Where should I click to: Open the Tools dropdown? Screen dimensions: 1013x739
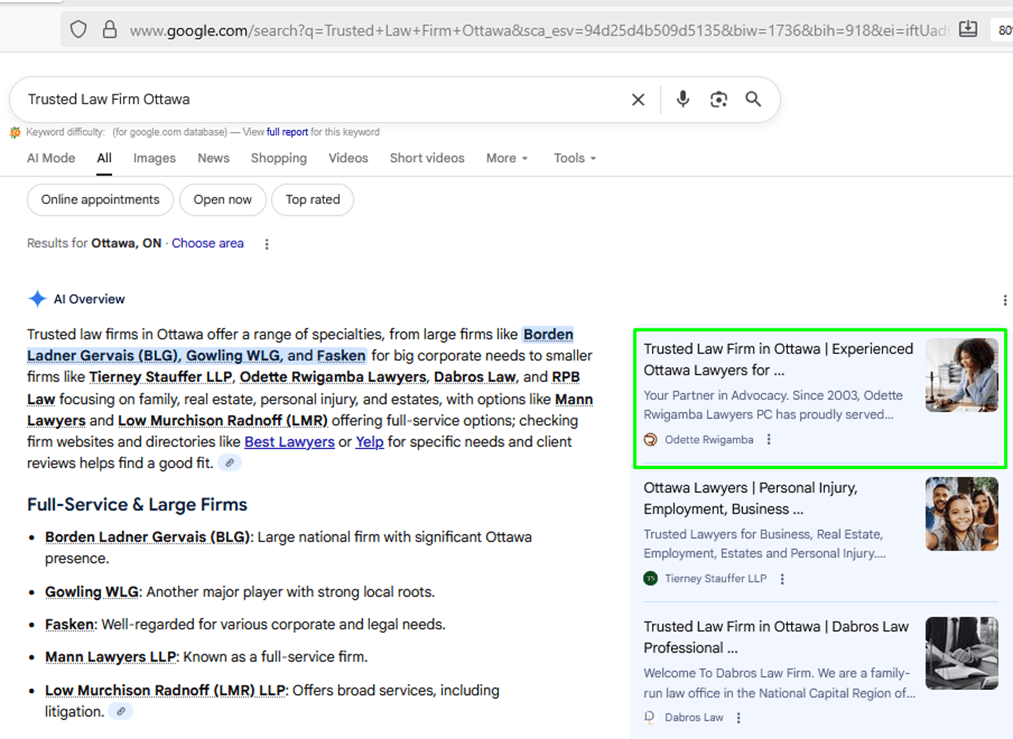pyautogui.click(x=575, y=158)
